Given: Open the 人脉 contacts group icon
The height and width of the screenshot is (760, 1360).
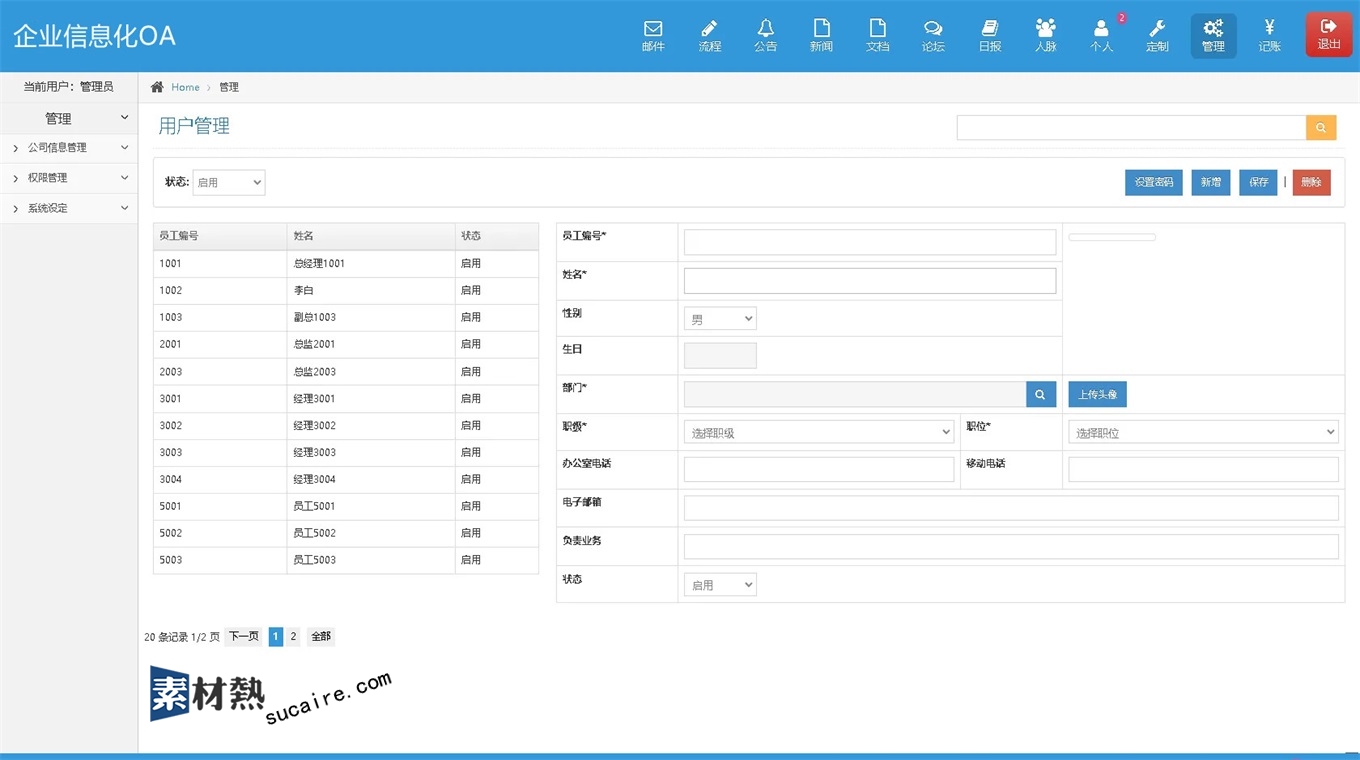Looking at the screenshot, I should (x=1045, y=35).
